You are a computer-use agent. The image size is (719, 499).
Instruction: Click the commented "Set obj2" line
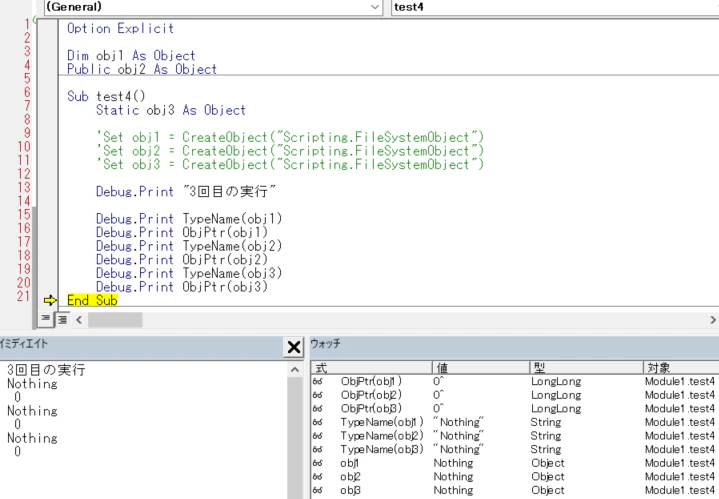pos(290,151)
